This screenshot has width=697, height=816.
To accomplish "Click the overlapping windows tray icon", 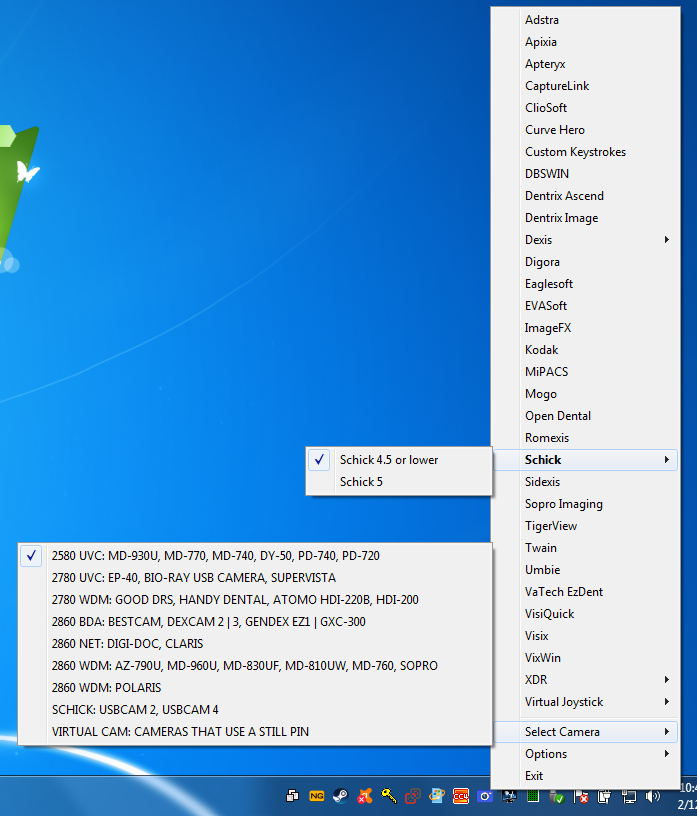I will [x=293, y=796].
